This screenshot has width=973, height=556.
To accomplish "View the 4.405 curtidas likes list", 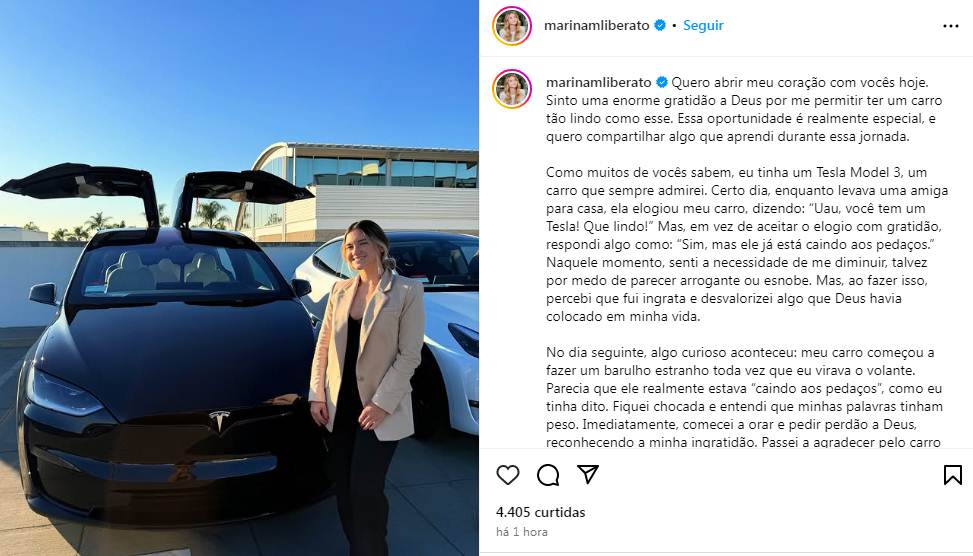I will (540, 513).
